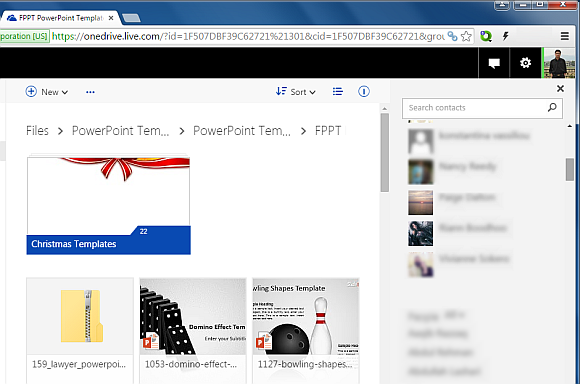Click the 1127-bowling-shapes... file name

point(305,364)
